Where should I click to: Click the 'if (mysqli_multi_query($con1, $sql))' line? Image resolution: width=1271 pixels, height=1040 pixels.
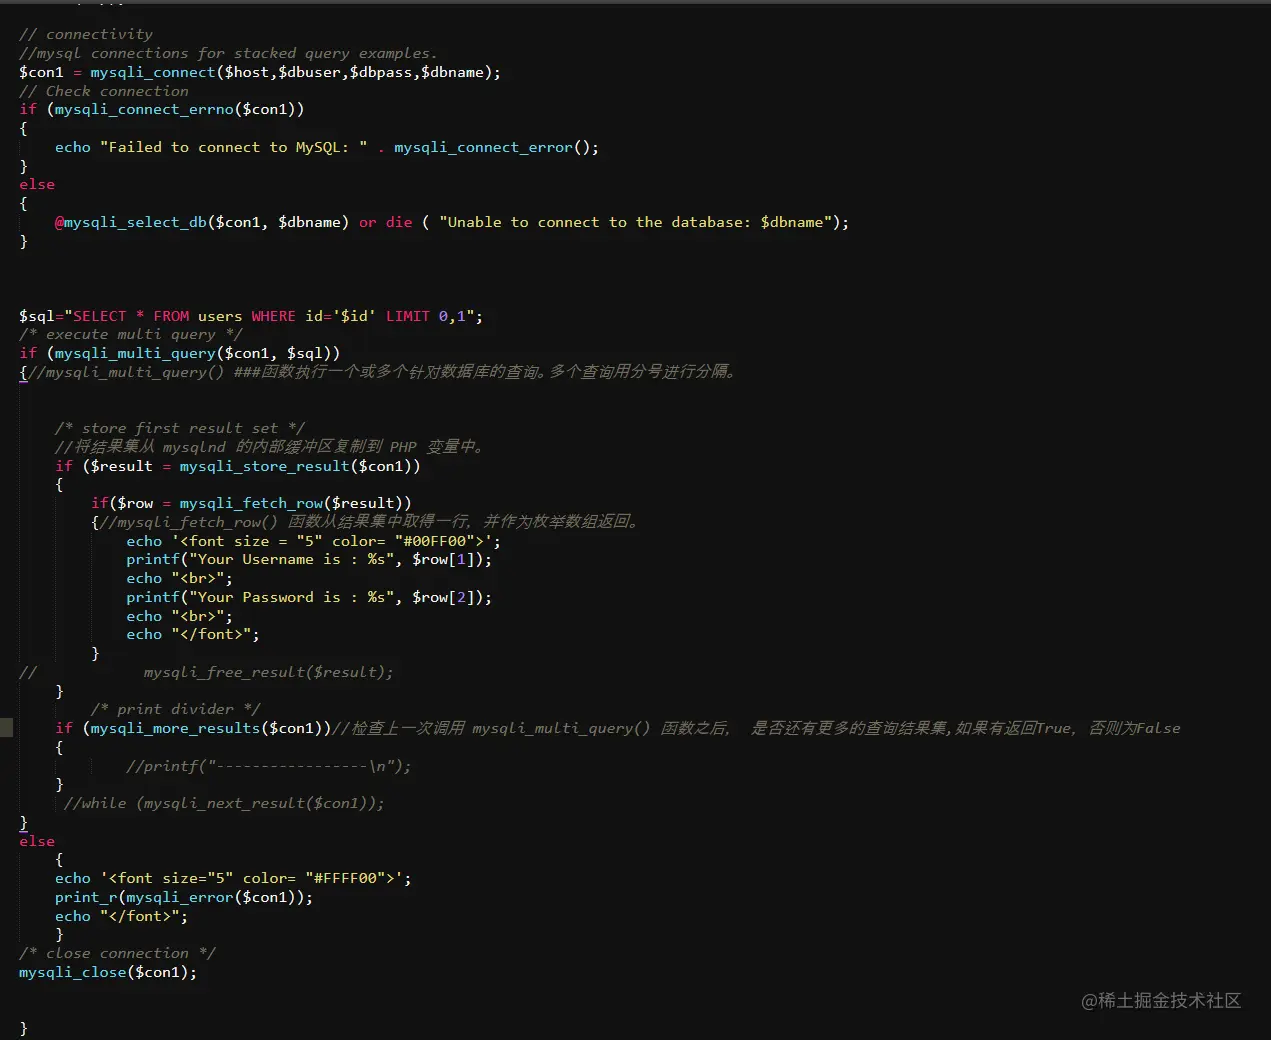pyautogui.click(x=180, y=353)
